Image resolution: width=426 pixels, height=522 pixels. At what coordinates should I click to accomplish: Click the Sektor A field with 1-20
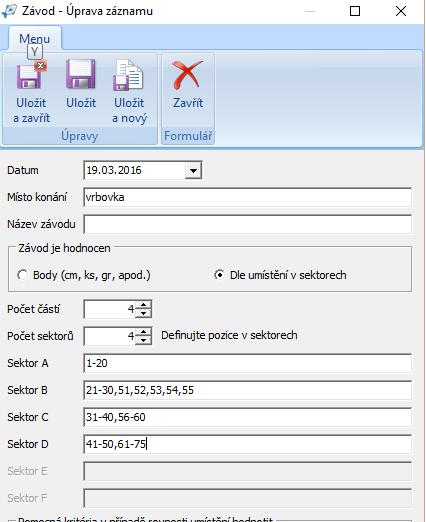click(248, 363)
